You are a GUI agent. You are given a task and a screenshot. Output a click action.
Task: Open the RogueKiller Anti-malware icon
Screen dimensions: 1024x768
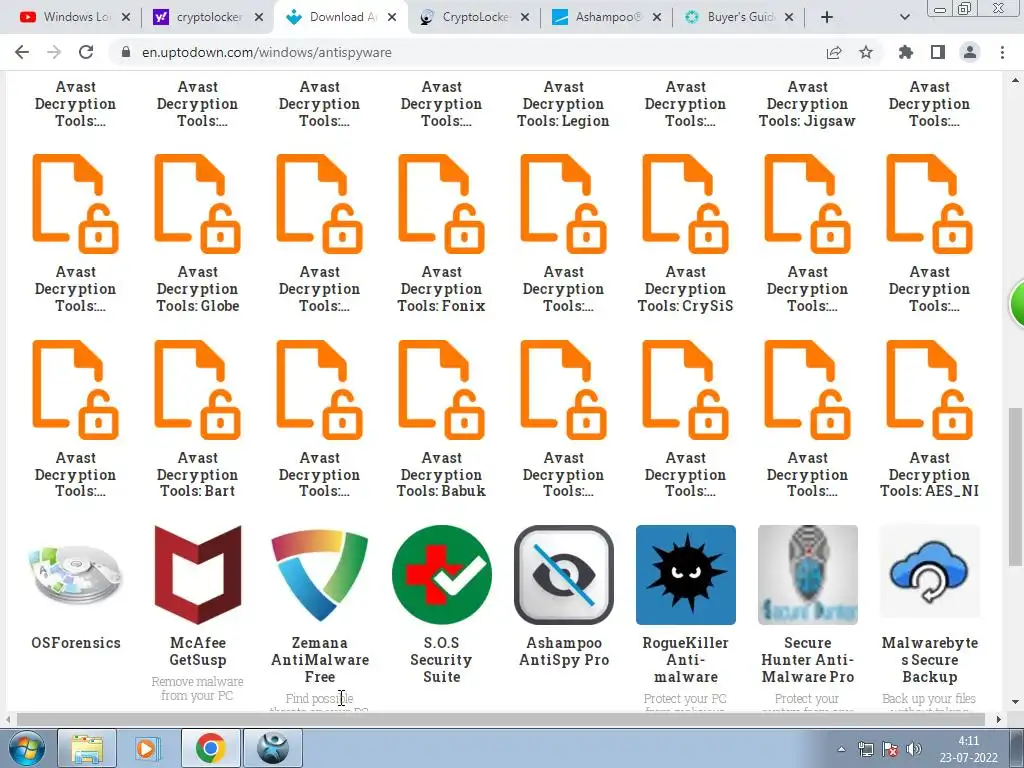point(686,575)
